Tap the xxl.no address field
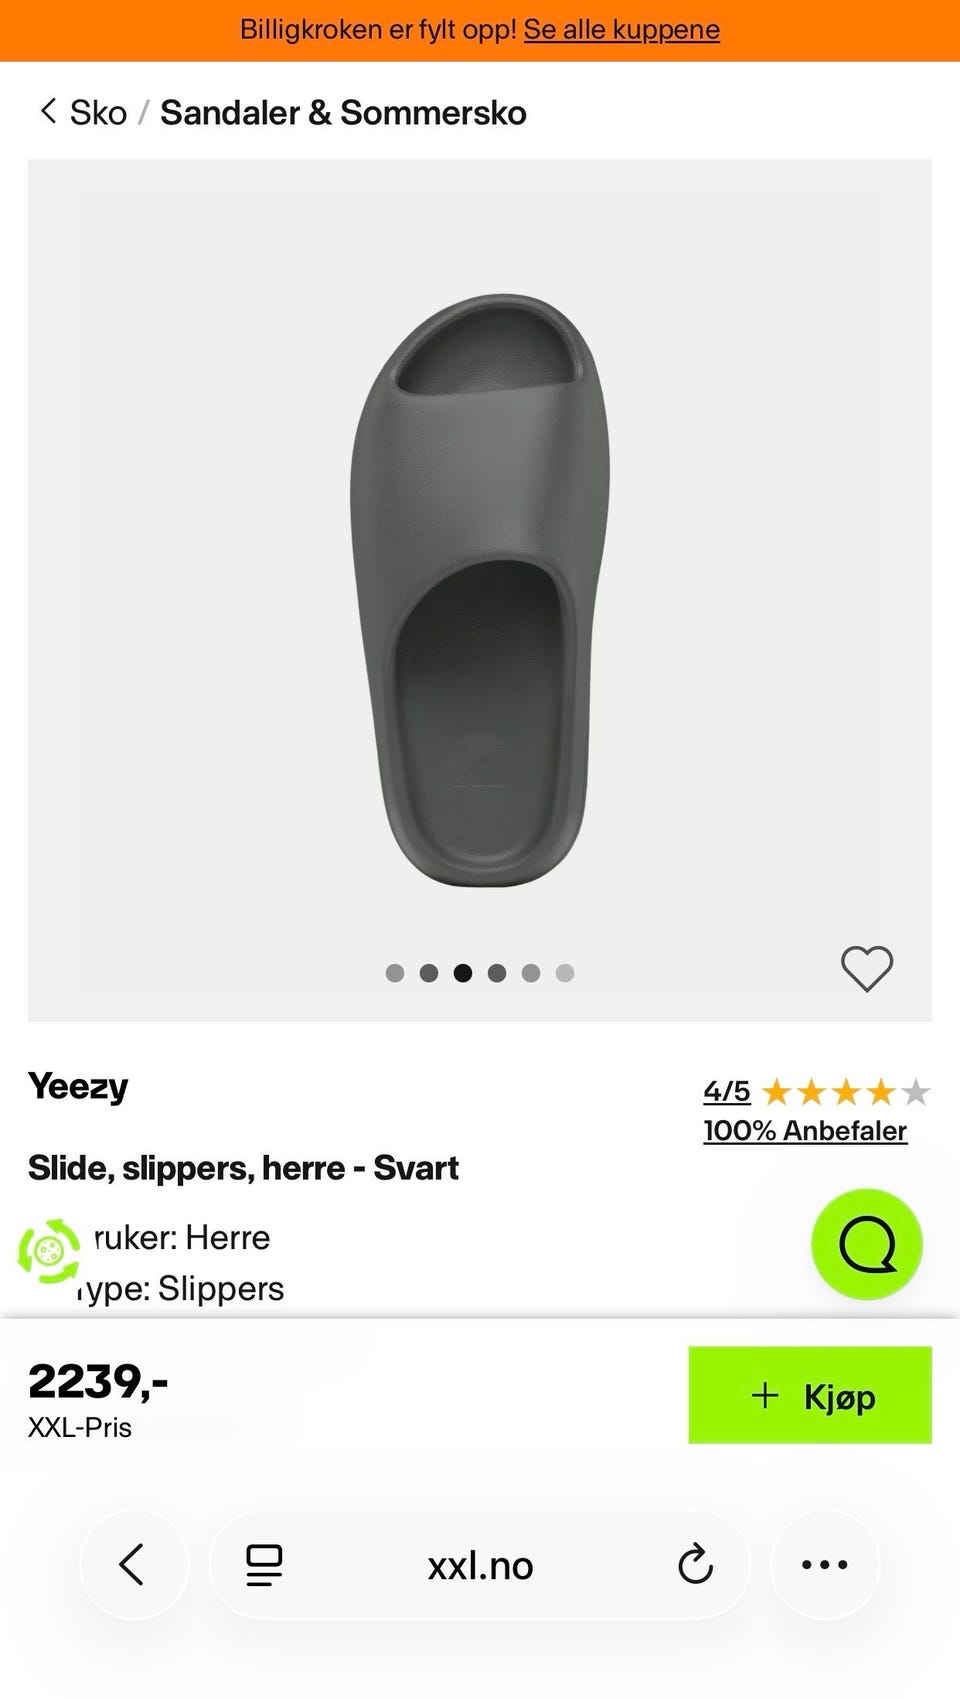Viewport: 960px width, 1699px height. 480,1565
